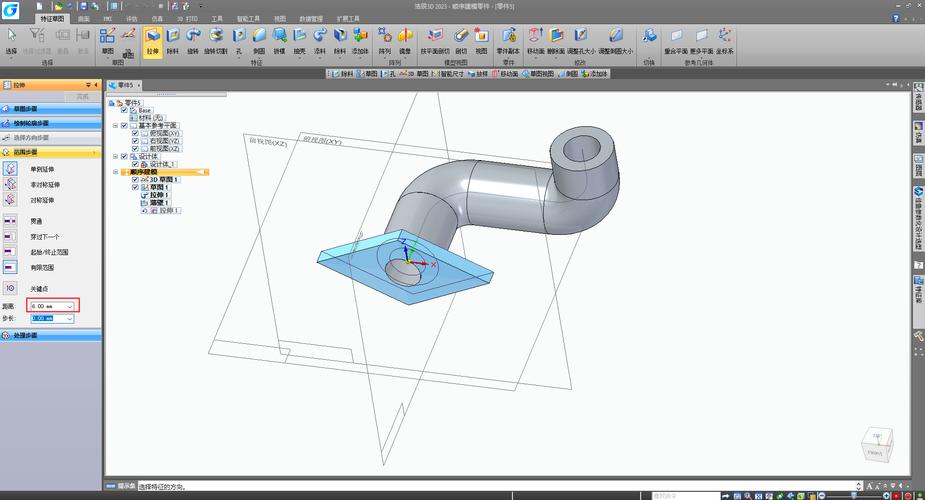Uncheck 俯视图(XY) plane visibility
The image size is (925, 500).
tap(135, 133)
